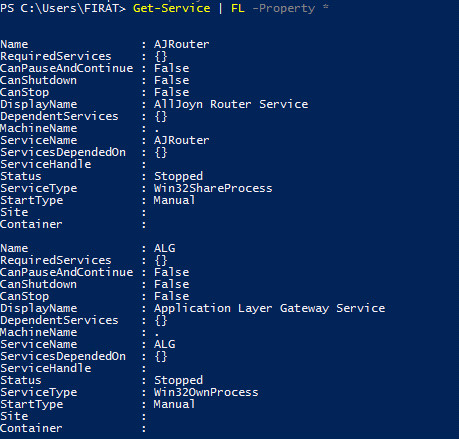Click ALG value beside second Name label
Image resolution: width=459 pixels, height=439 pixels.
pyautogui.click(x=164, y=248)
